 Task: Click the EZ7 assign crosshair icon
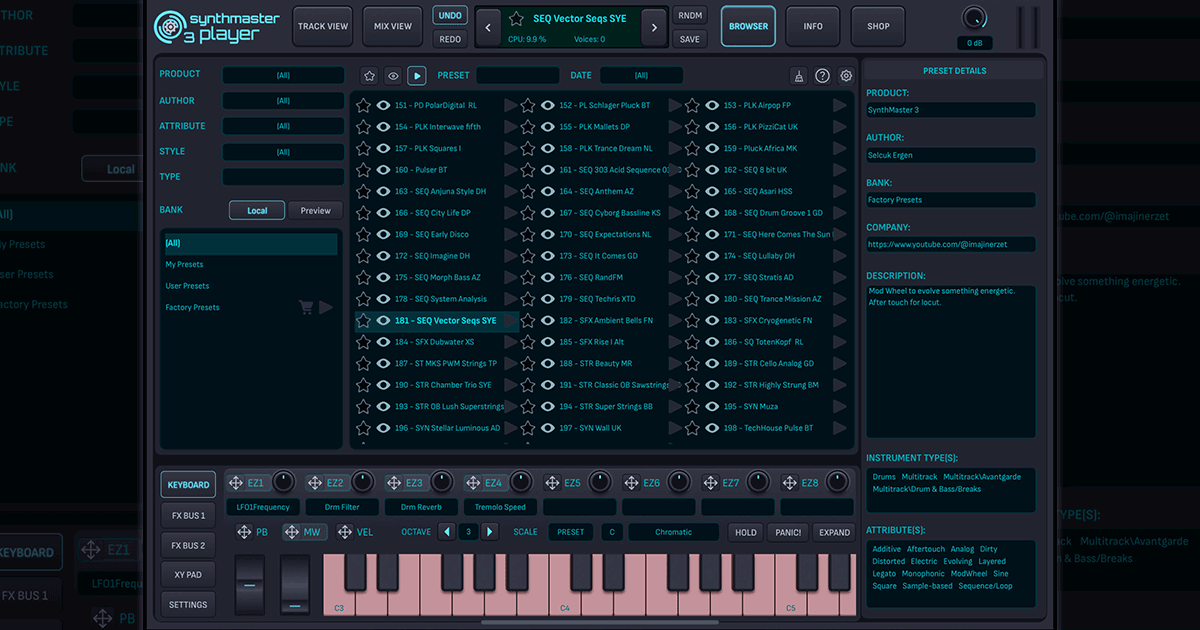pos(711,483)
